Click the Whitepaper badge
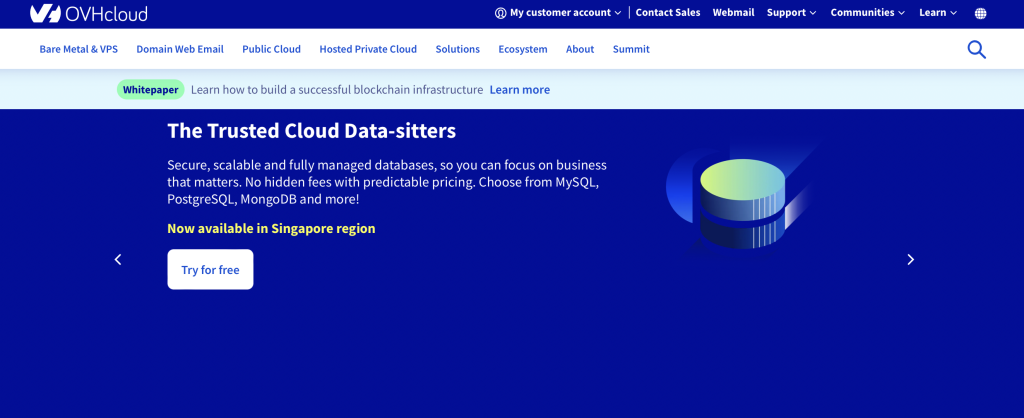This screenshot has width=1024, height=418. (x=151, y=89)
